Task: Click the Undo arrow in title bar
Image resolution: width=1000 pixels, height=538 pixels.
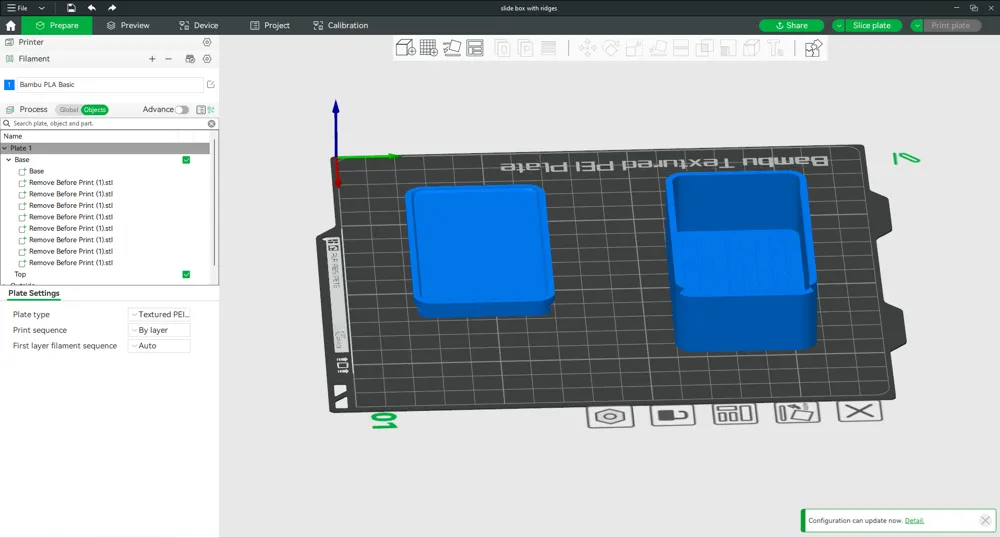Action: (x=92, y=8)
